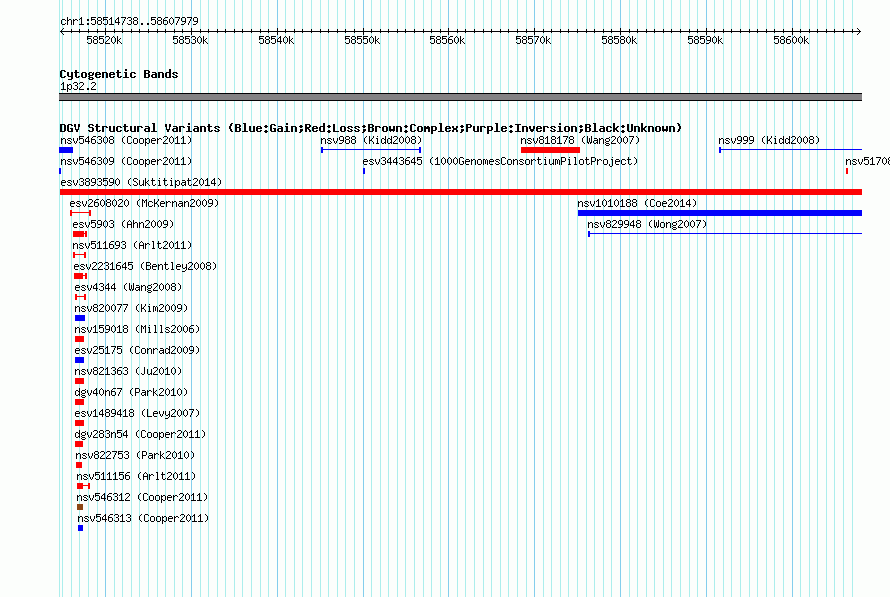Open nsv1010188 (Coe2014) label
Image resolution: width=890 pixels, height=597 pixels.
coord(637,203)
